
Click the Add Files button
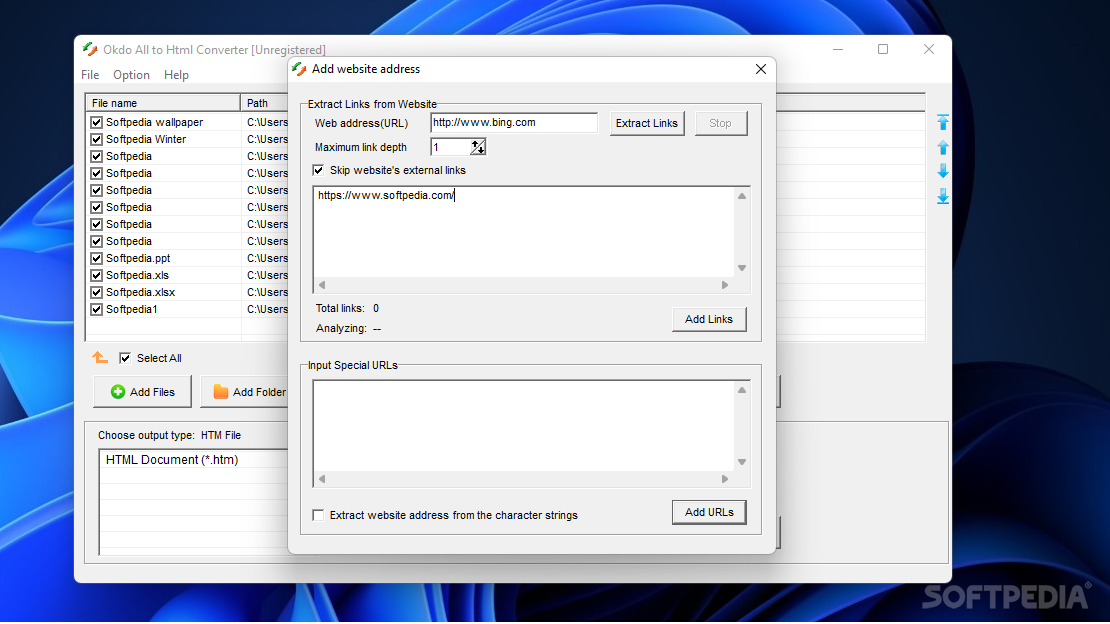(142, 392)
